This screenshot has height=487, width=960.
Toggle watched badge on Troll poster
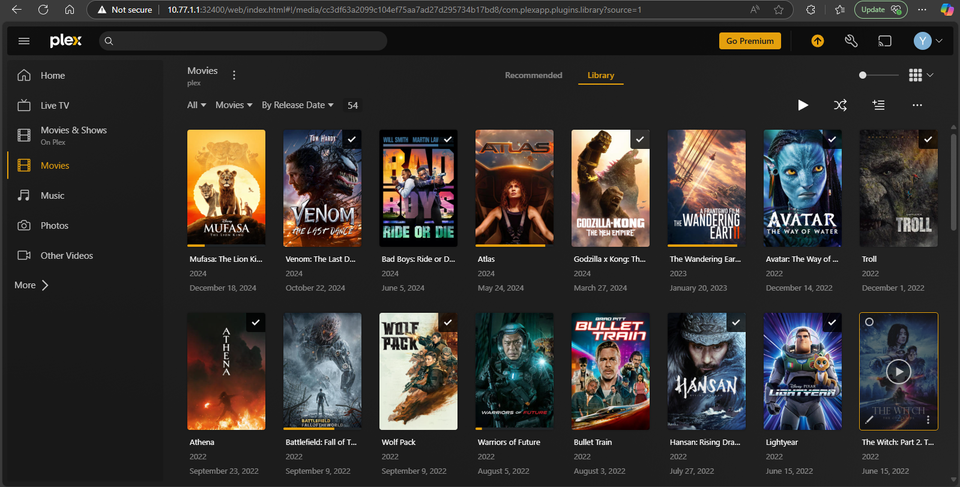(x=928, y=139)
